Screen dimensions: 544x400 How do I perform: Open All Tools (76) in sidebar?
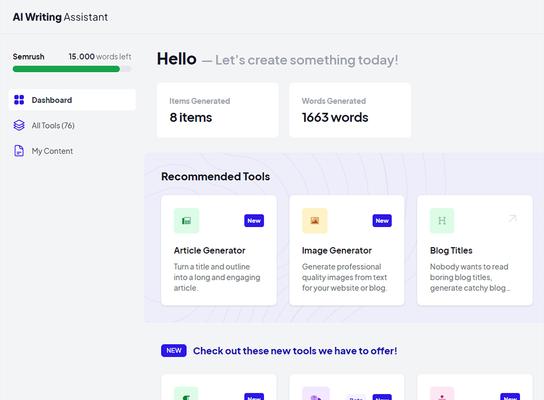pyautogui.click(x=53, y=126)
